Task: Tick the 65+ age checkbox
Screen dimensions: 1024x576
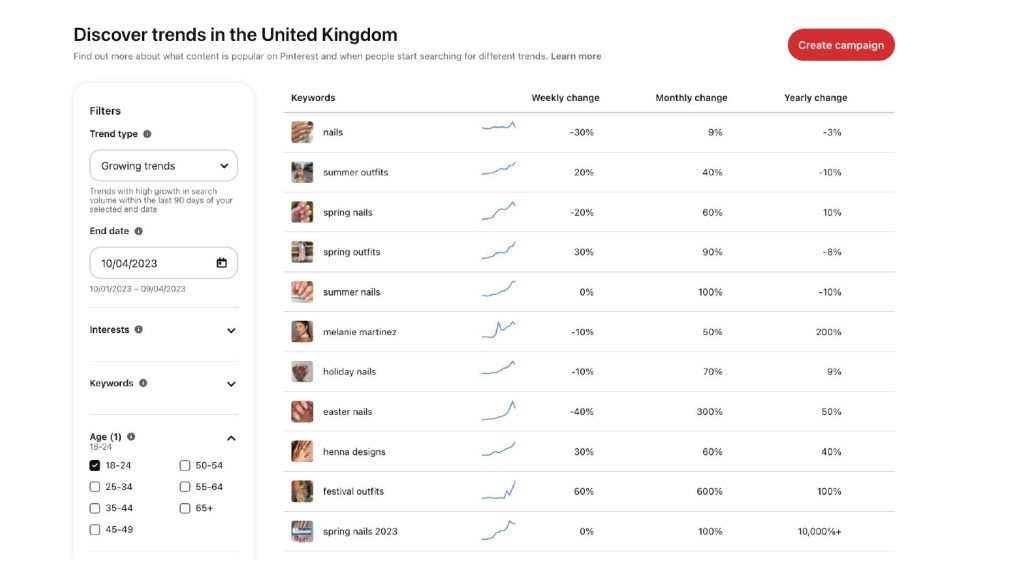Action: [185, 508]
